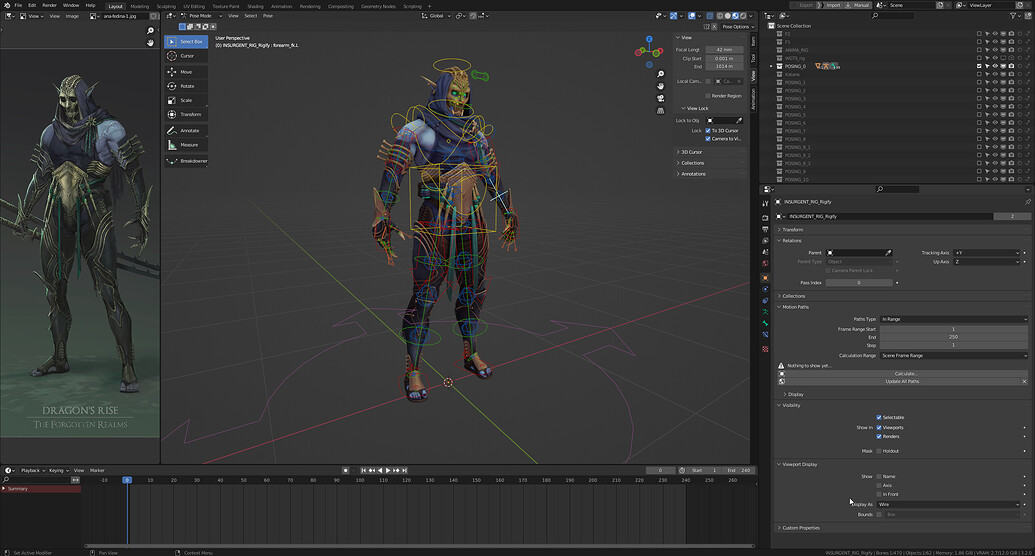
Task: Activate the Breakdowner pose tool
Action: (186, 160)
